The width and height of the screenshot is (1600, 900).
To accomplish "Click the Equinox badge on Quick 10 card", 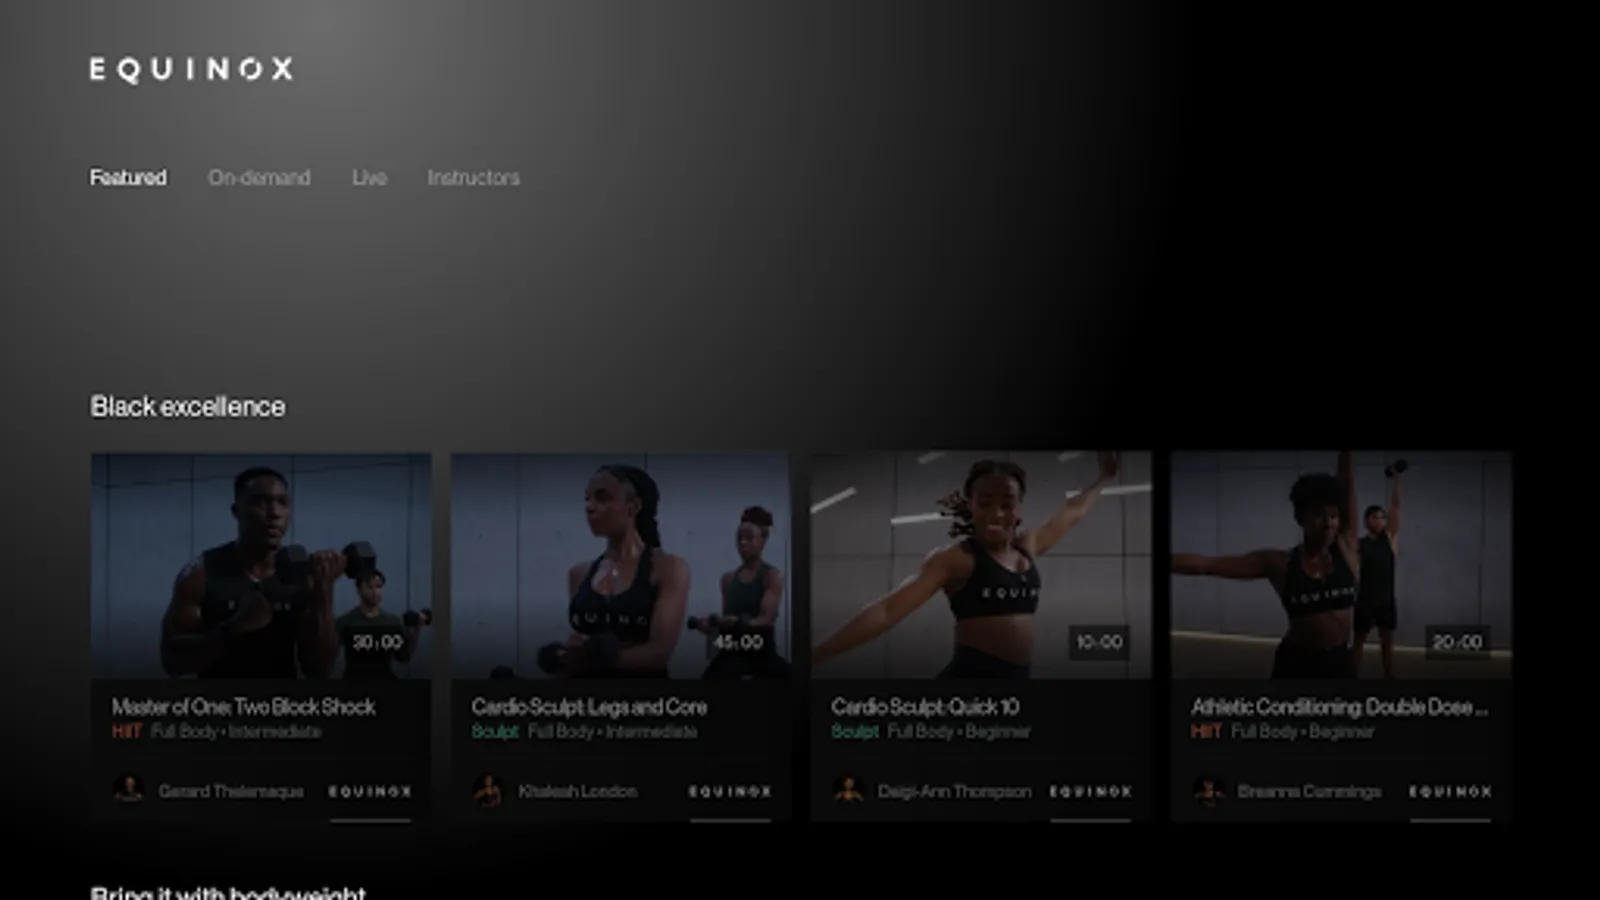I will tap(1090, 791).
